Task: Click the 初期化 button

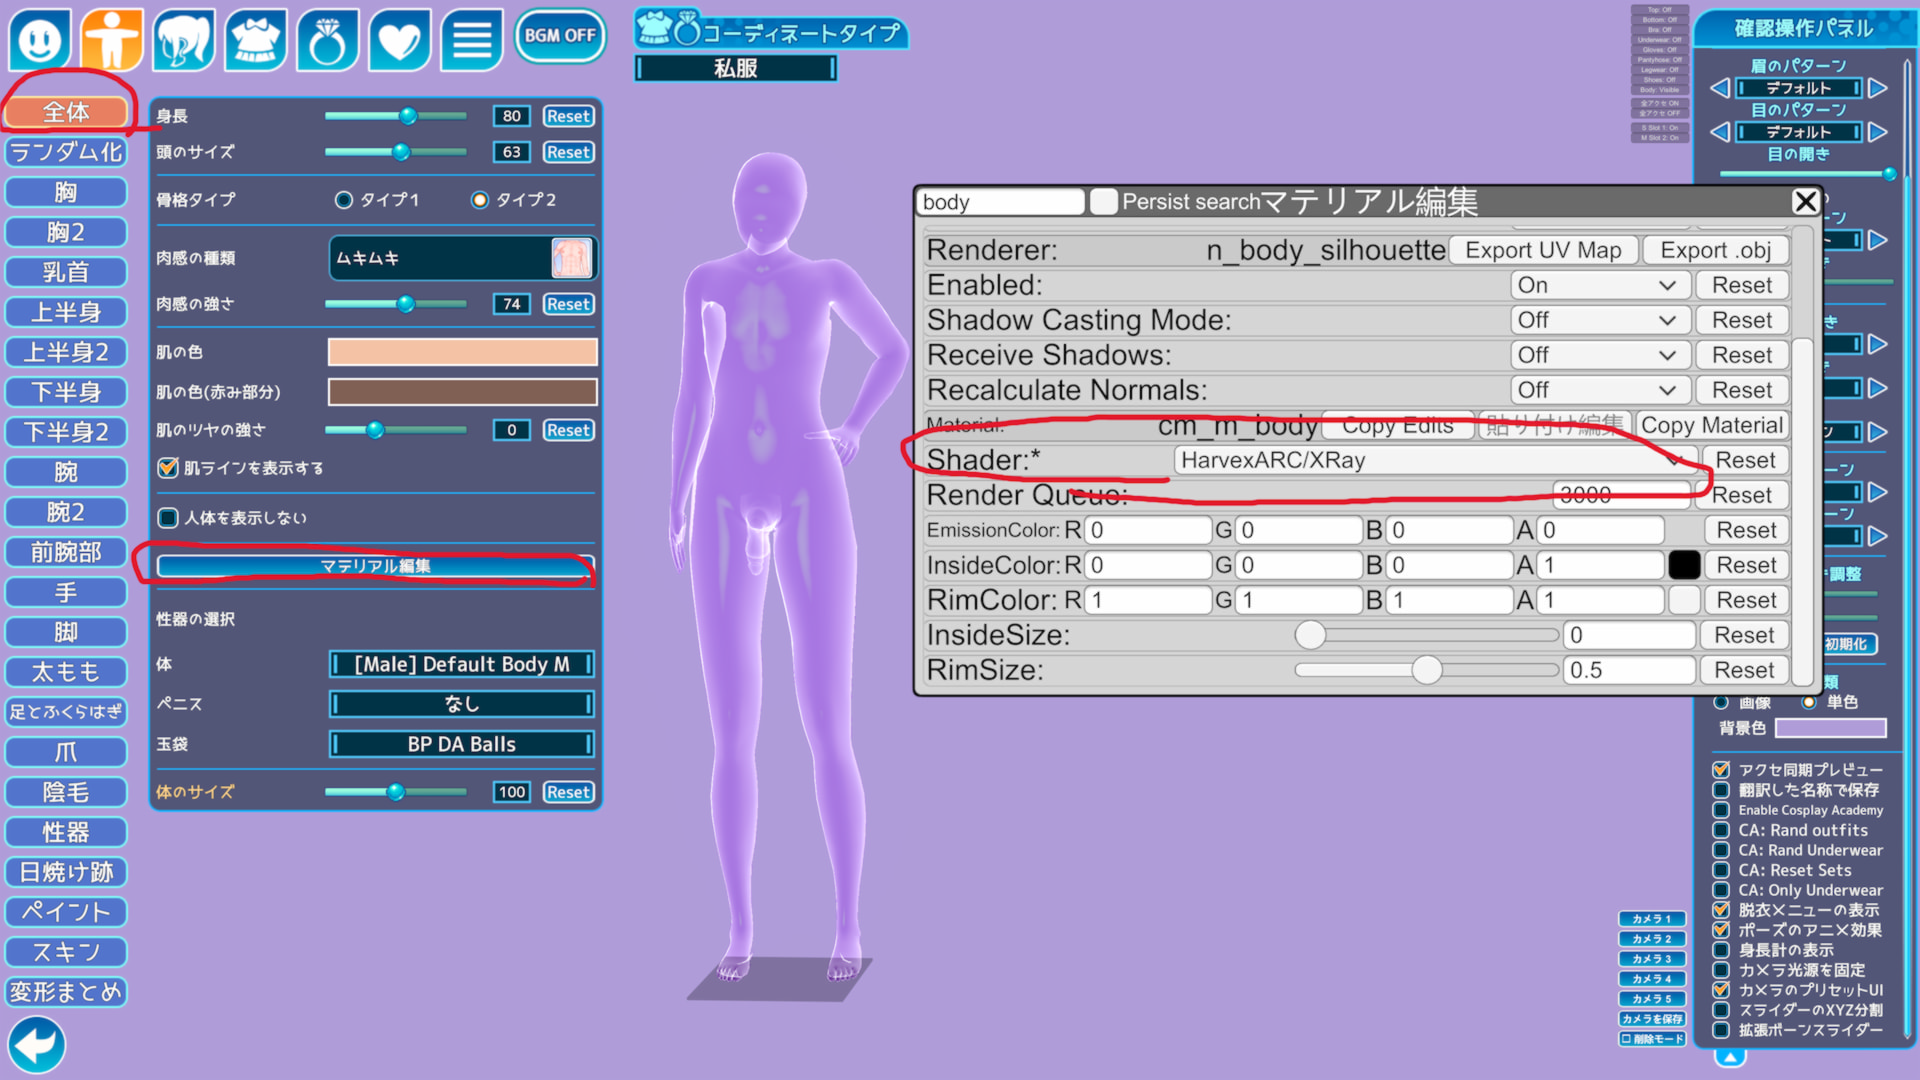Action: (1848, 644)
